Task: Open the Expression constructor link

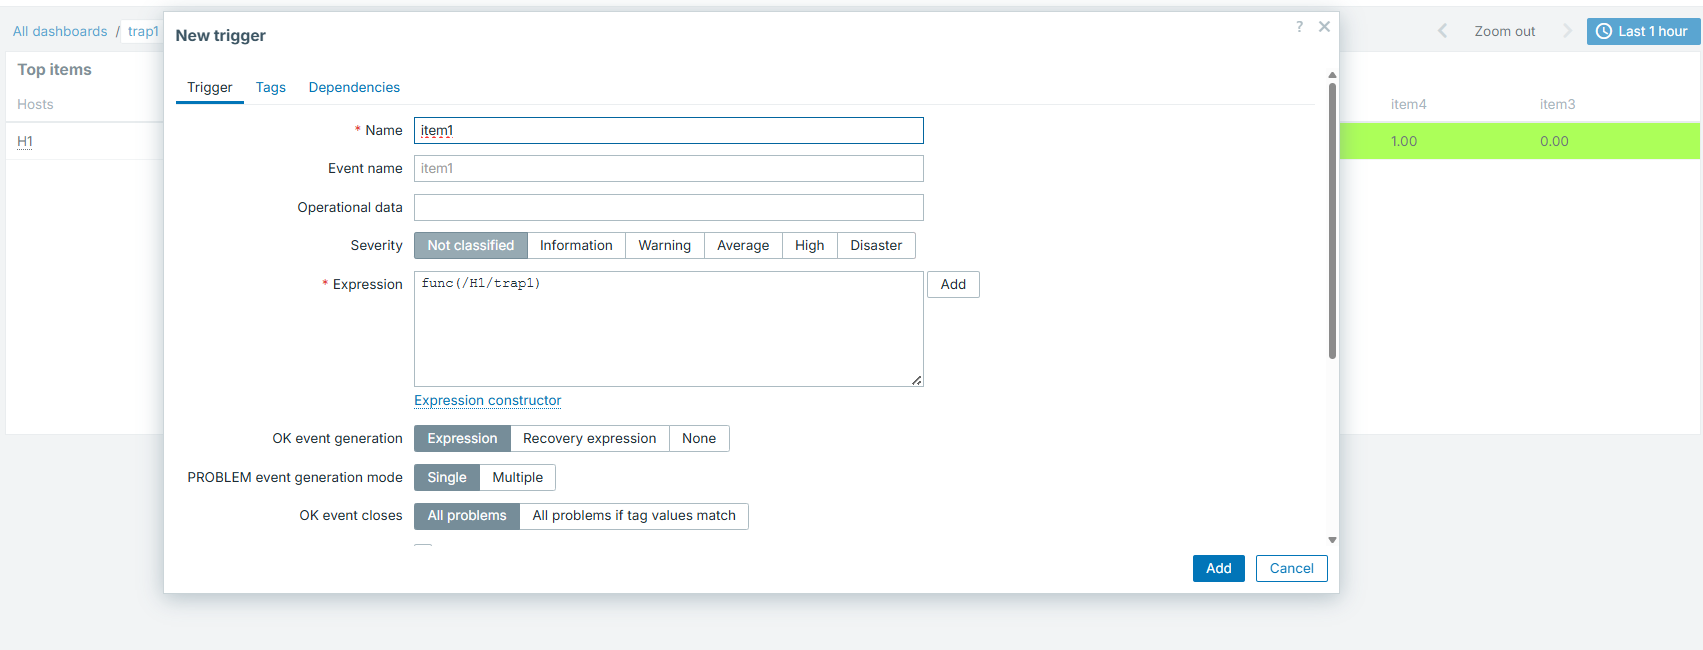Action: coord(487,401)
